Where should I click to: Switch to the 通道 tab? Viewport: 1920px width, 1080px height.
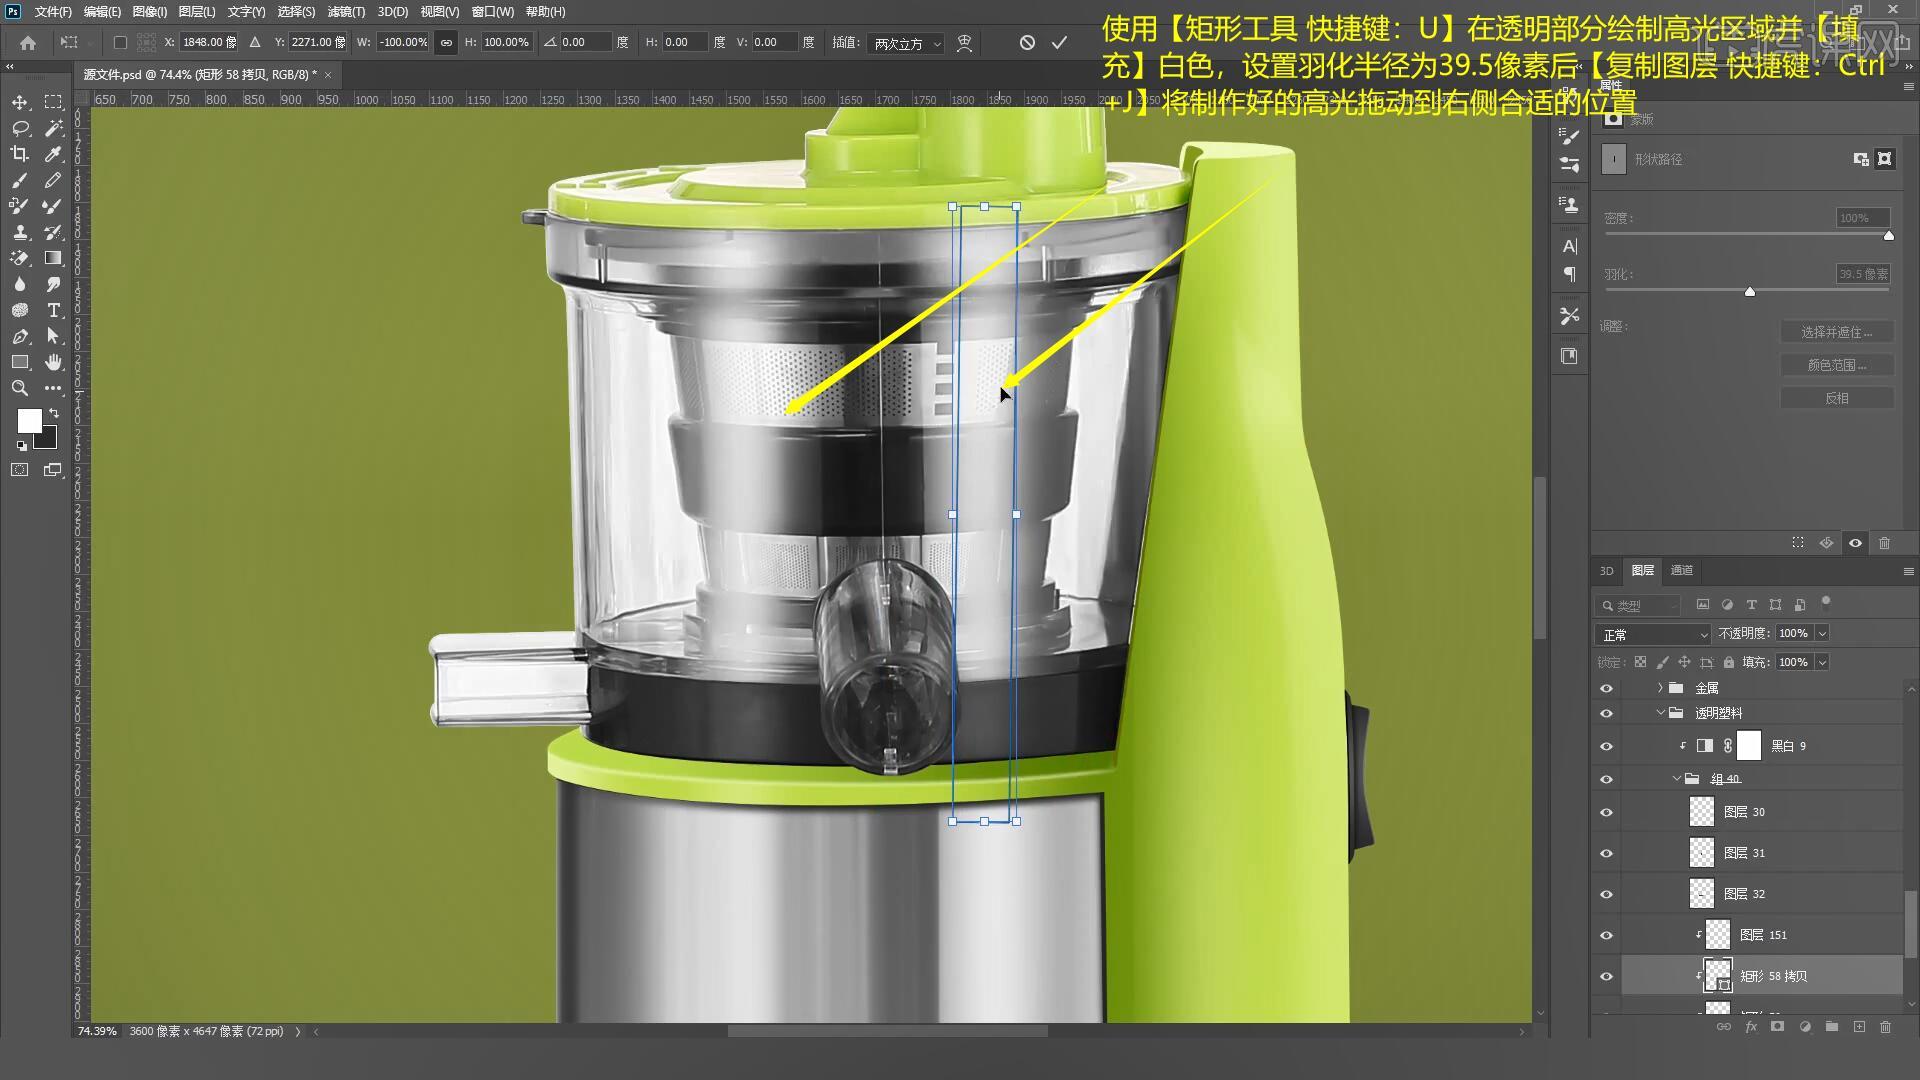(1682, 570)
